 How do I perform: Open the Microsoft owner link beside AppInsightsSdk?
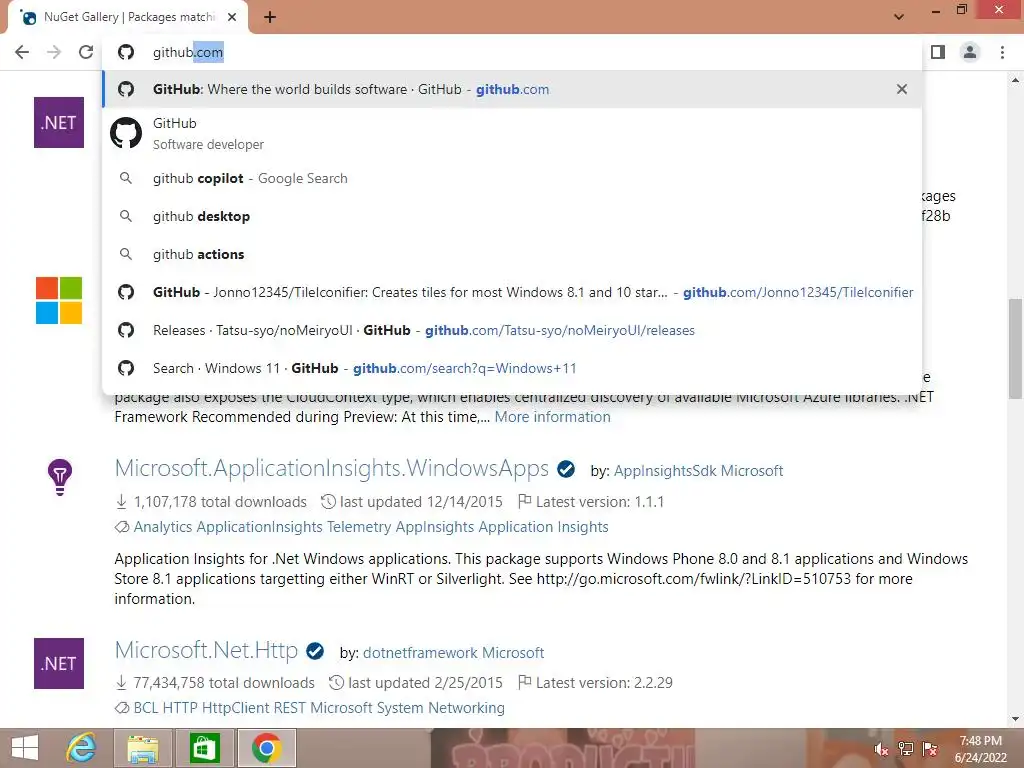coord(752,470)
